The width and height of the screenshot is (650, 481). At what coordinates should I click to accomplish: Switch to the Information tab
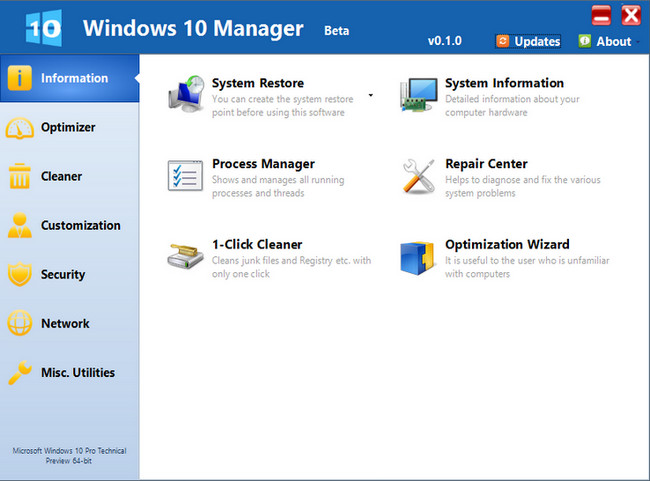[x=70, y=78]
